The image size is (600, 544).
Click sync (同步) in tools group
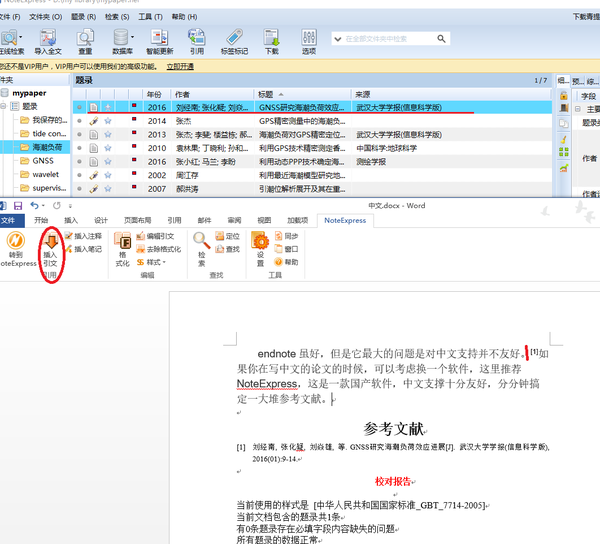click(x=286, y=236)
